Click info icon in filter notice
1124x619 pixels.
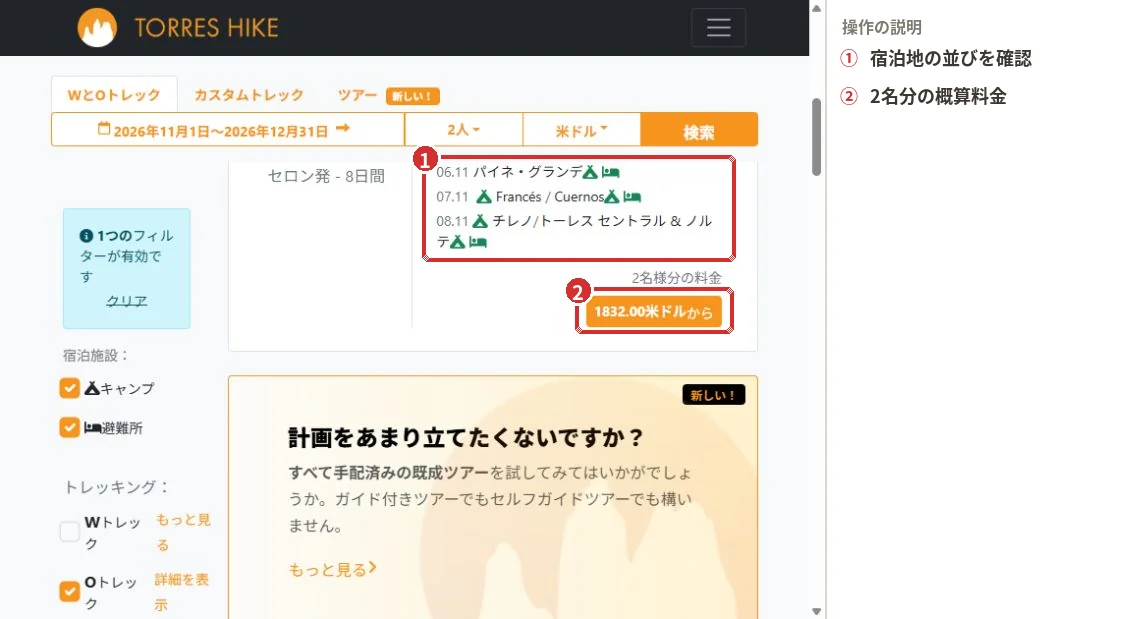(86, 236)
